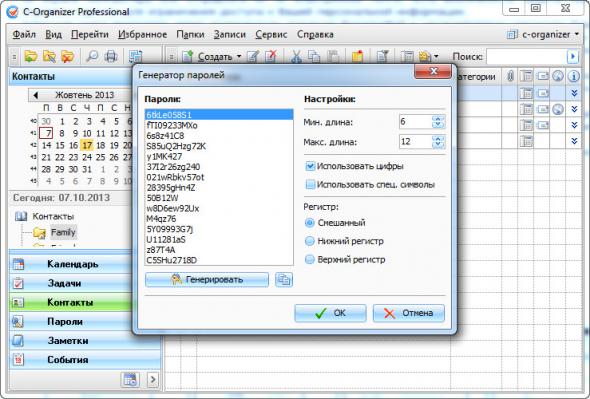Click the contact card column header icon
This screenshot has height=399, width=590.
point(542,76)
